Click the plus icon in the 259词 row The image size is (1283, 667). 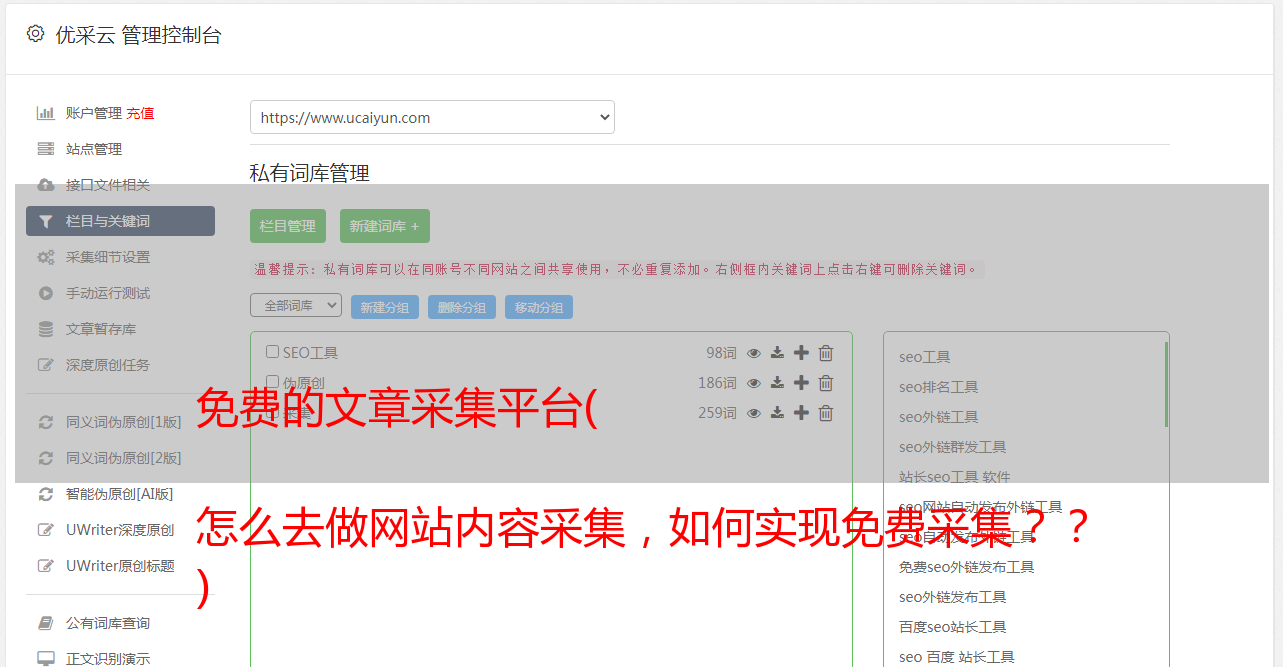click(801, 413)
